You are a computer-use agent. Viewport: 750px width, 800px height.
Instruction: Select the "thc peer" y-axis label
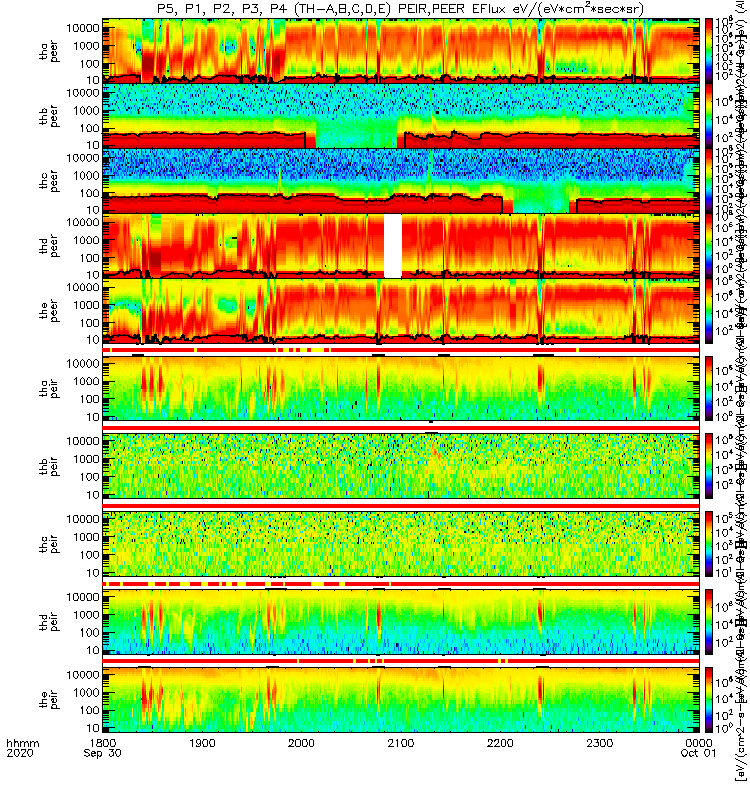point(49,181)
